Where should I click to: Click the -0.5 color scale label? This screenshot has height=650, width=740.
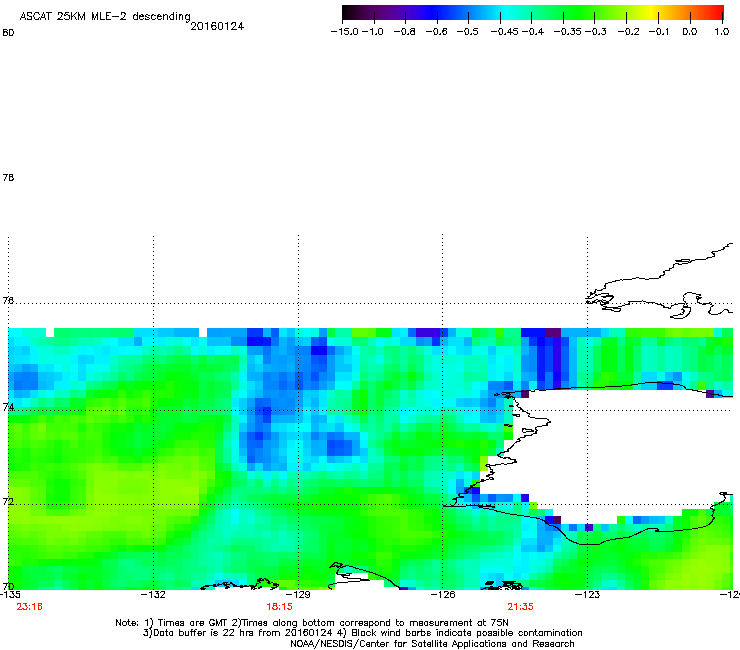tap(467, 32)
